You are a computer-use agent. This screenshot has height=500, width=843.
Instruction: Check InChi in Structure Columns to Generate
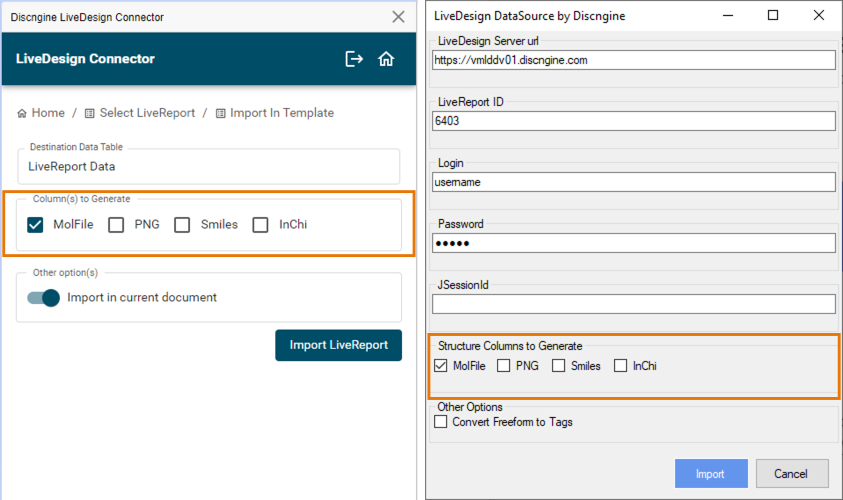pyautogui.click(x=620, y=366)
